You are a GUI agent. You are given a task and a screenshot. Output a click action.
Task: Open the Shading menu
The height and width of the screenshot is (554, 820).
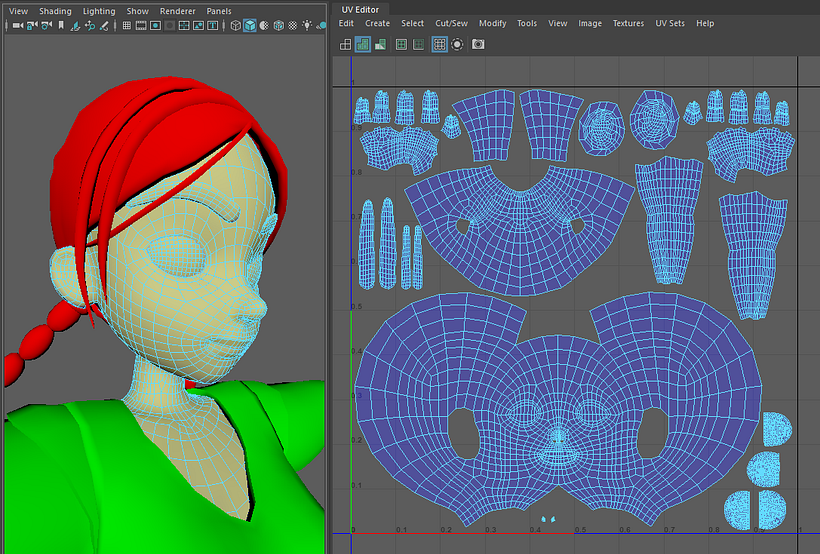[55, 11]
